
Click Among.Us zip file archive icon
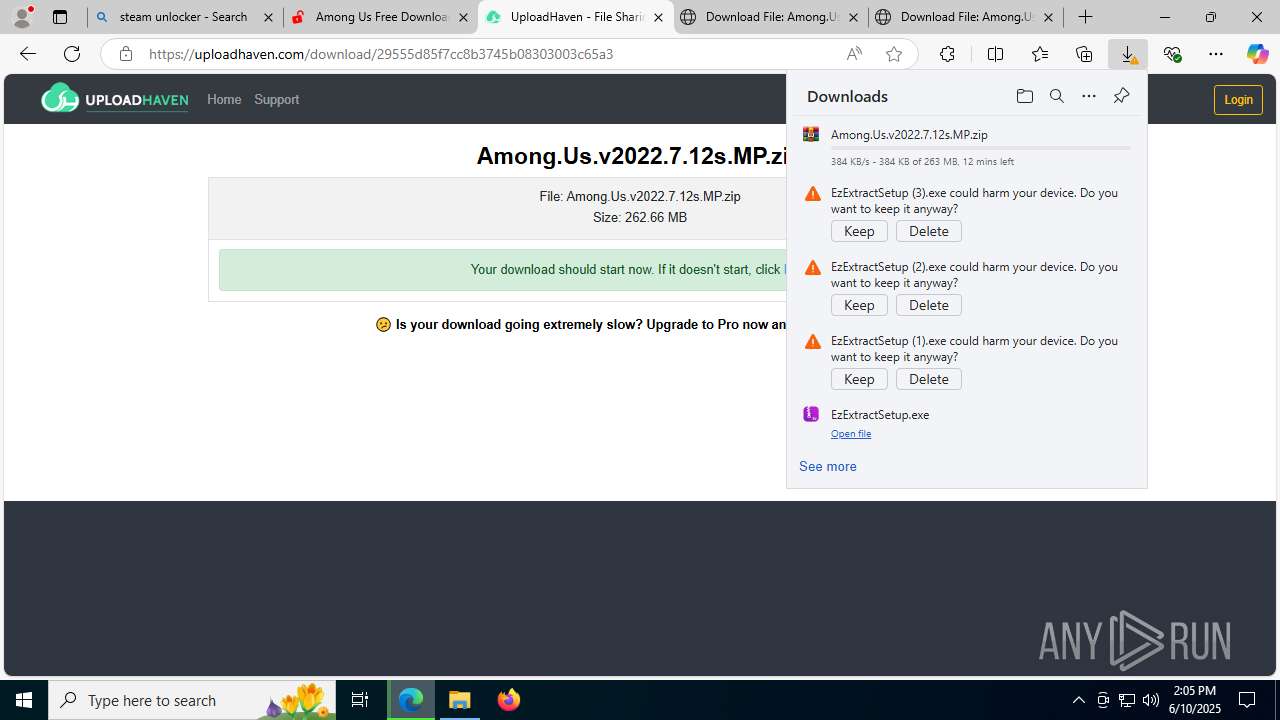811,134
